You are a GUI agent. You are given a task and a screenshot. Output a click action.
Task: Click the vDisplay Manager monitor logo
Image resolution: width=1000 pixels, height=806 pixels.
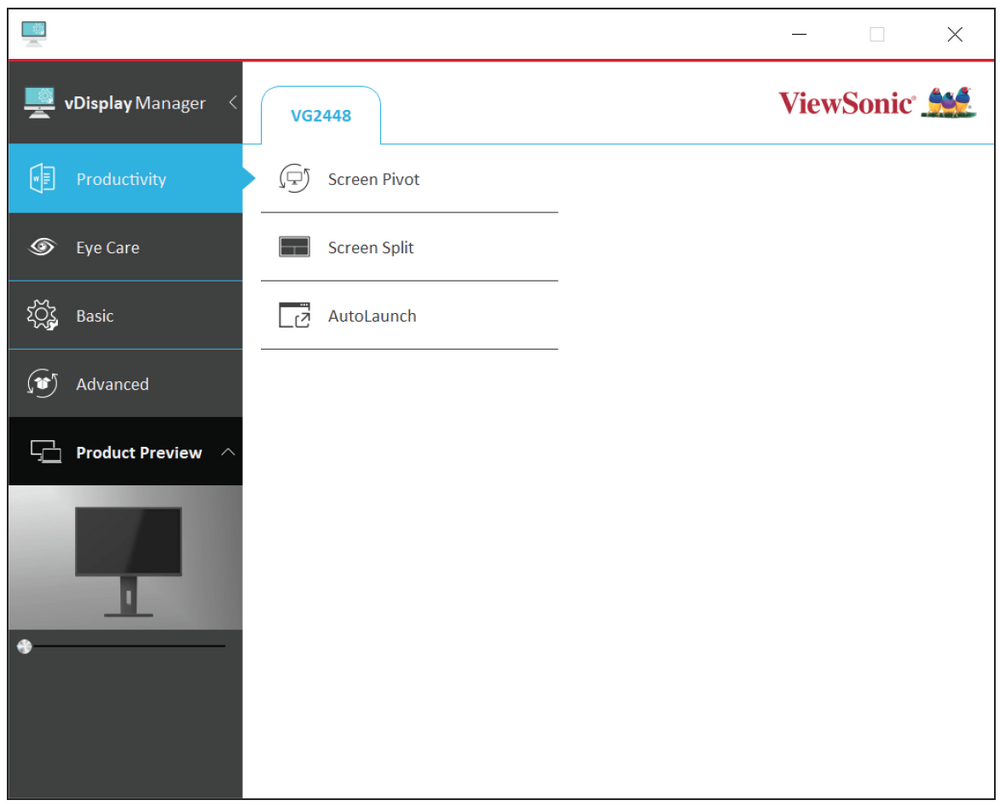point(39,103)
